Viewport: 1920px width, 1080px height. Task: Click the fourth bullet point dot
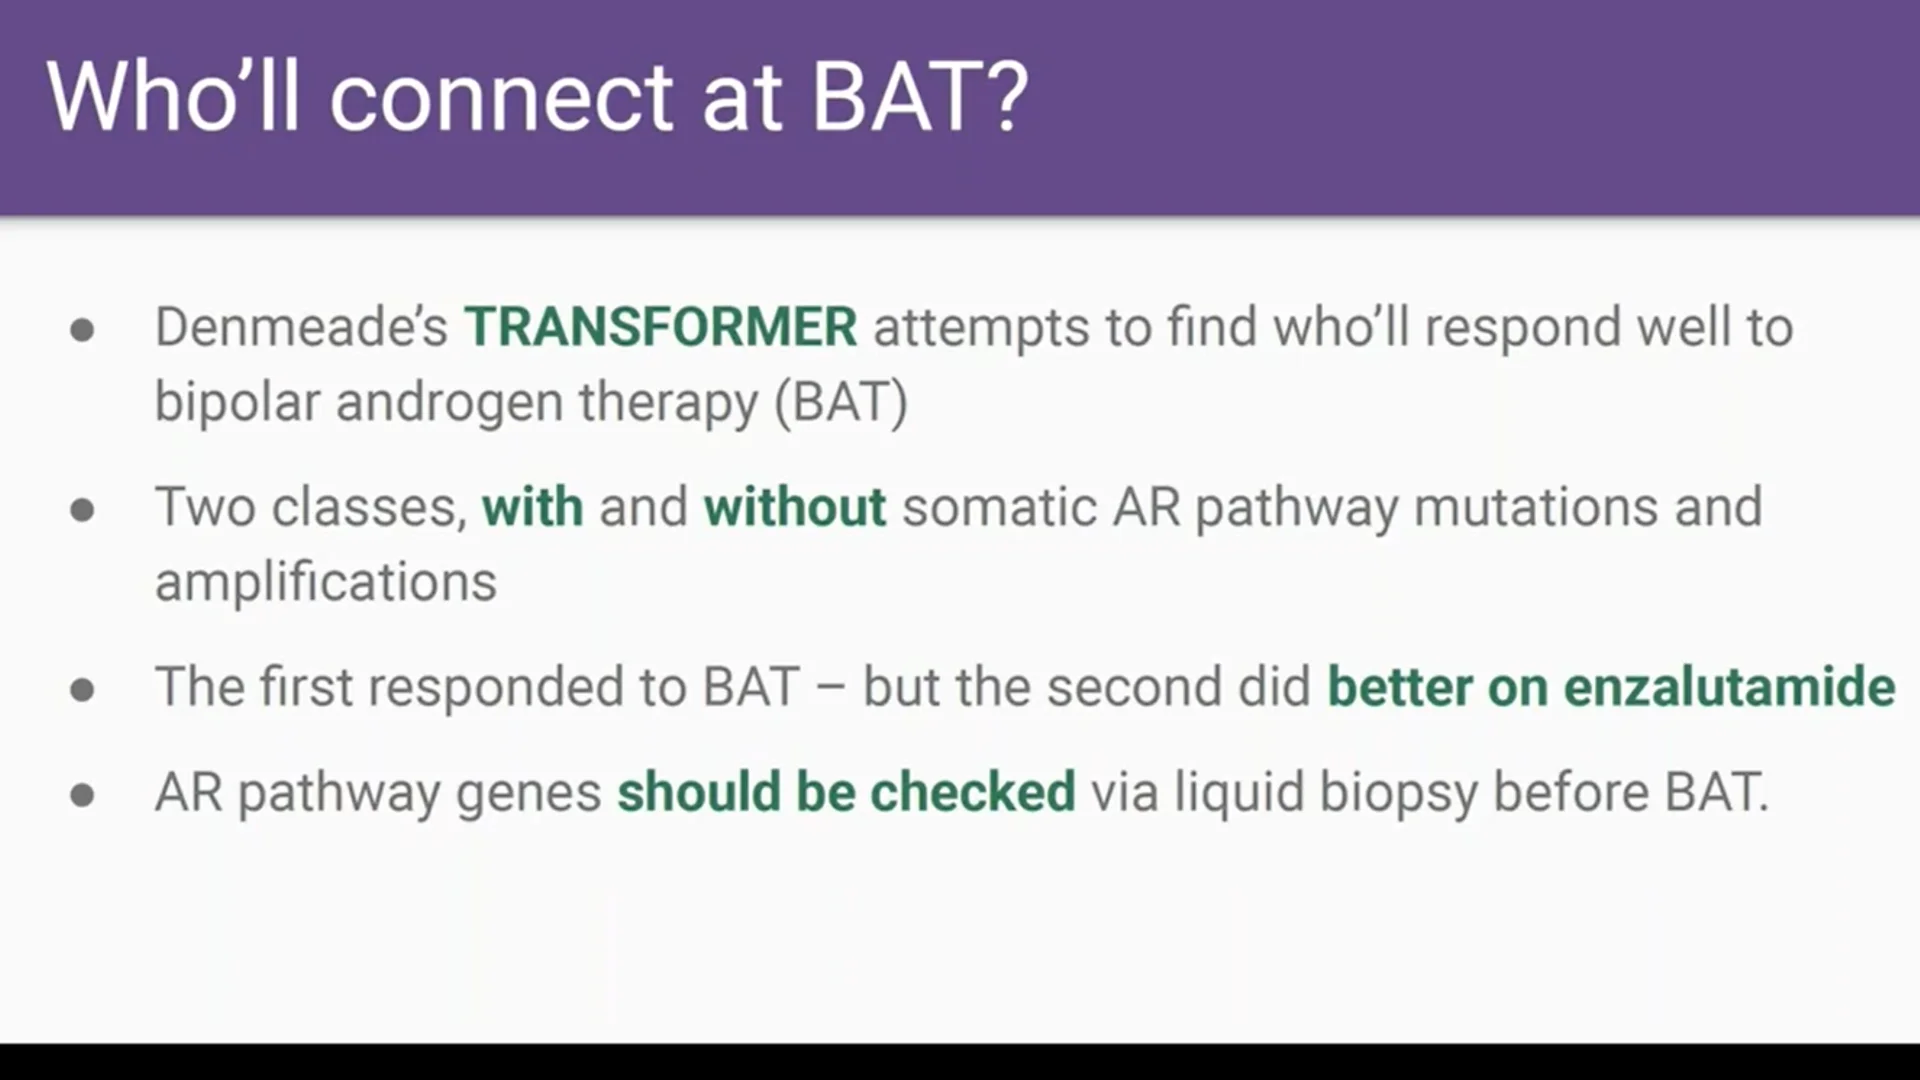point(83,796)
